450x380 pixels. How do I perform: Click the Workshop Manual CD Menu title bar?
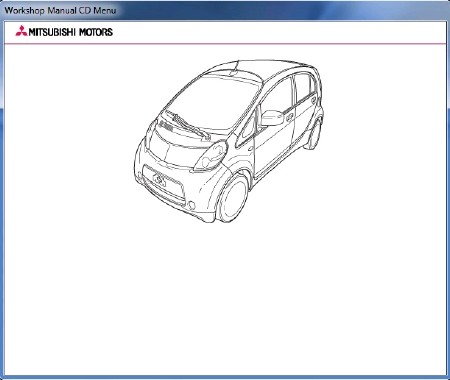(x=225, y=10)
